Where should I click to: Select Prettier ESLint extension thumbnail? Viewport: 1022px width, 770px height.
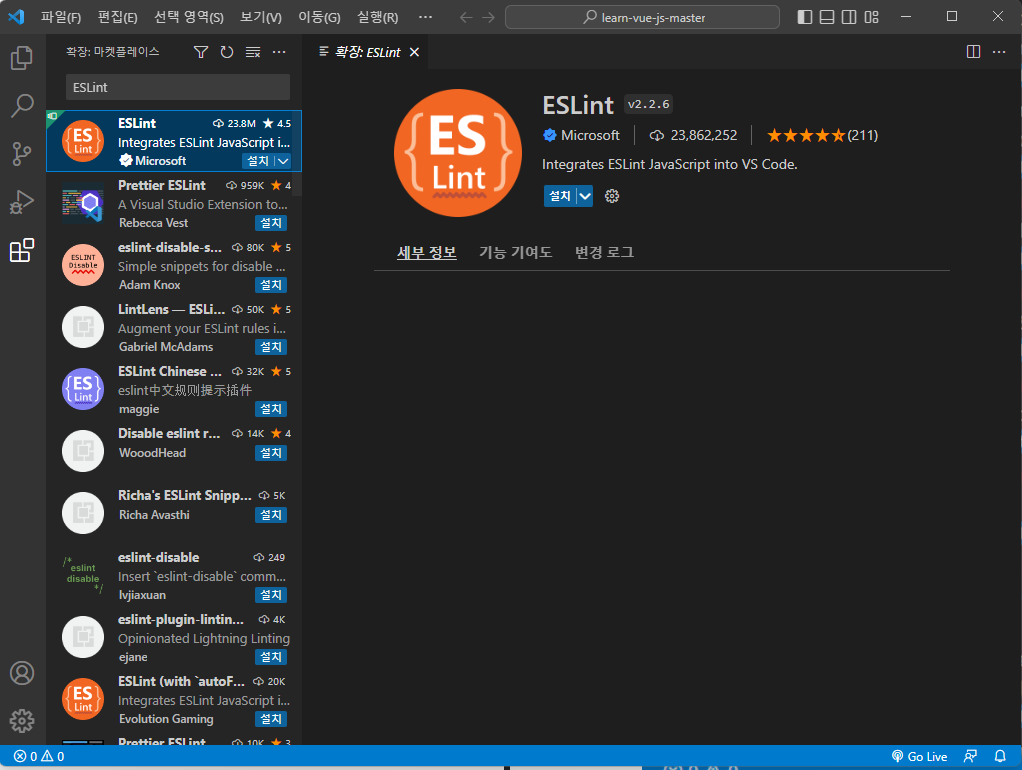point(83,204)
